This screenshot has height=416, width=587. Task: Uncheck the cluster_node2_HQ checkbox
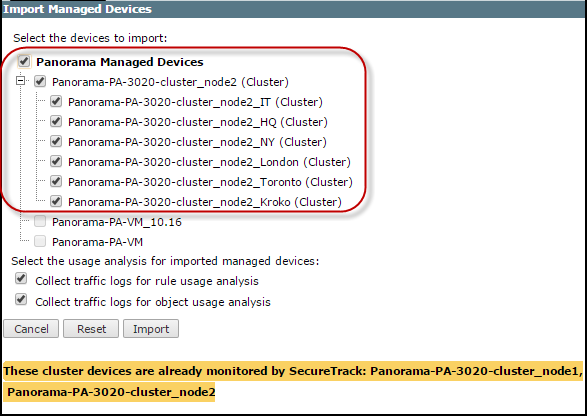(x=56, y=121)
